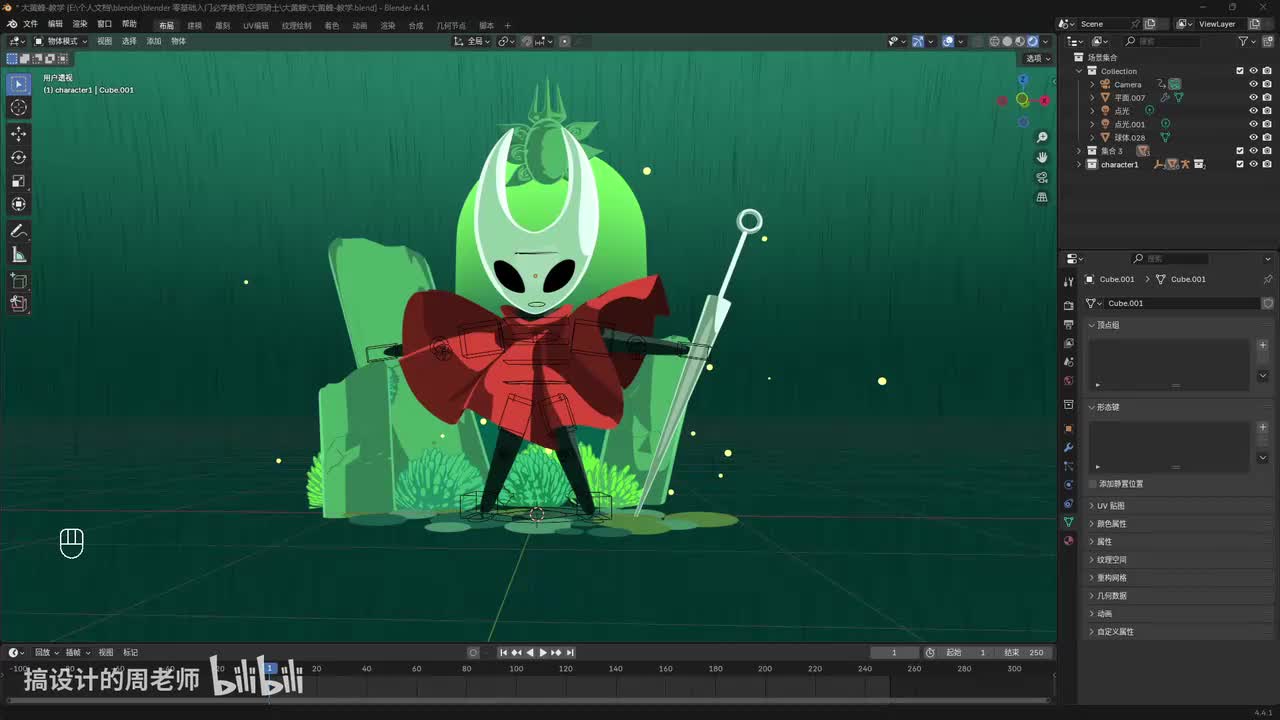Disable render for character1 collection
The image size is (1280, 720).
[x=1267, y=164]
